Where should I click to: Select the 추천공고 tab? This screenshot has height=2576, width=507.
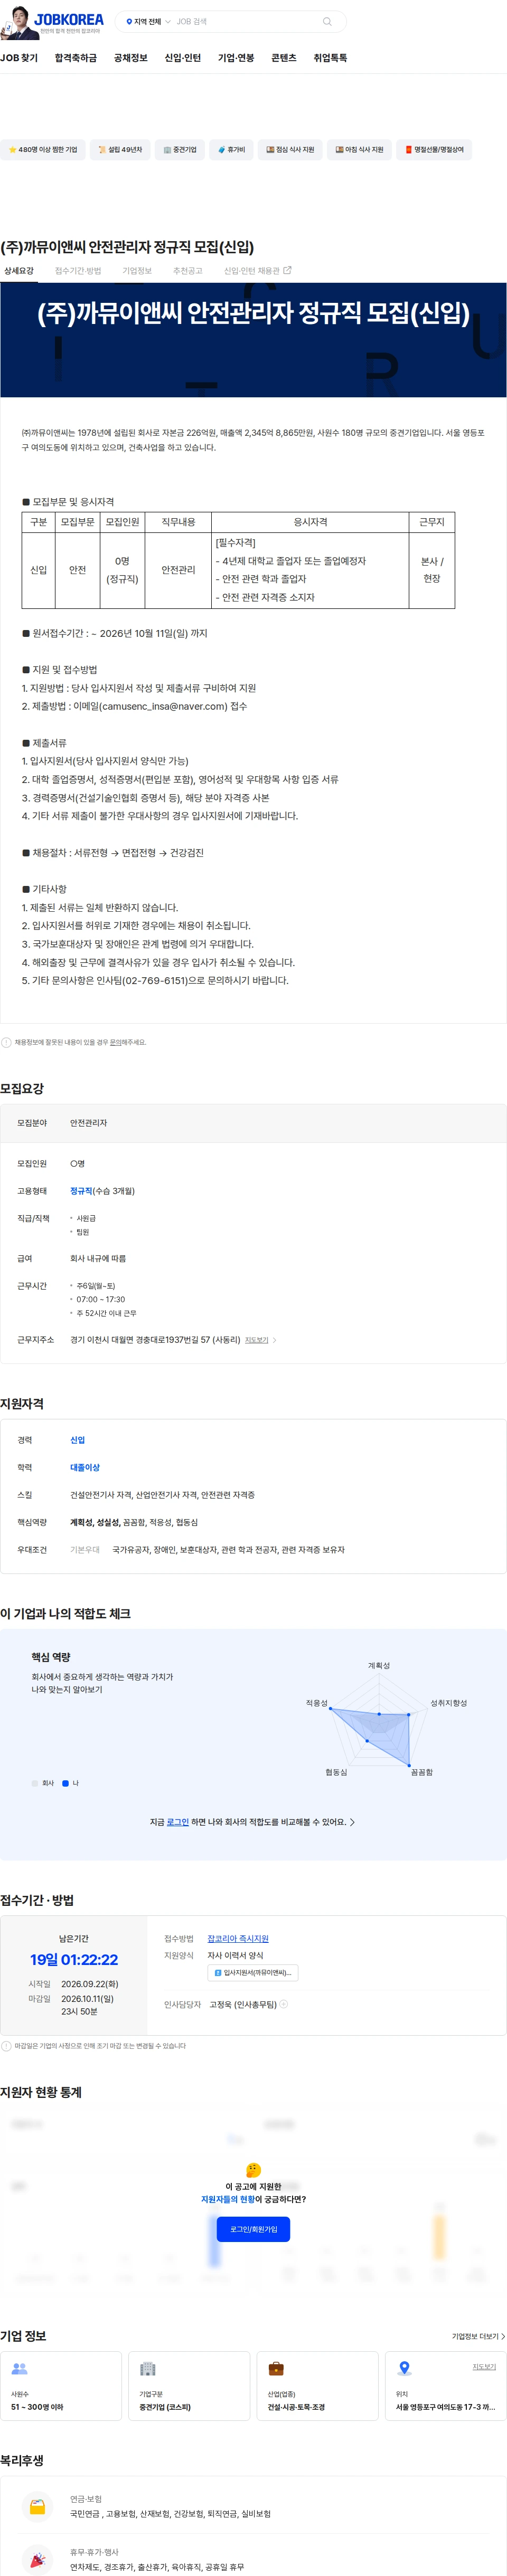pyautogui.click(x=188, y=271)
